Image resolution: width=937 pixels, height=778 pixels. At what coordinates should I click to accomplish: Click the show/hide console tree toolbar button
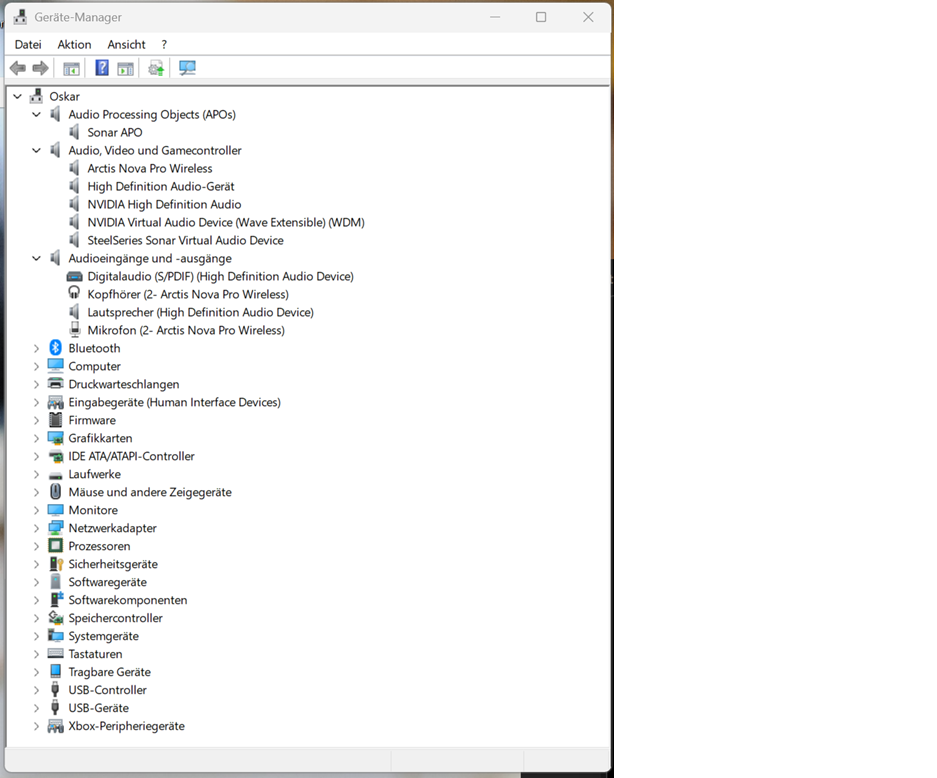tap(71, 69)
